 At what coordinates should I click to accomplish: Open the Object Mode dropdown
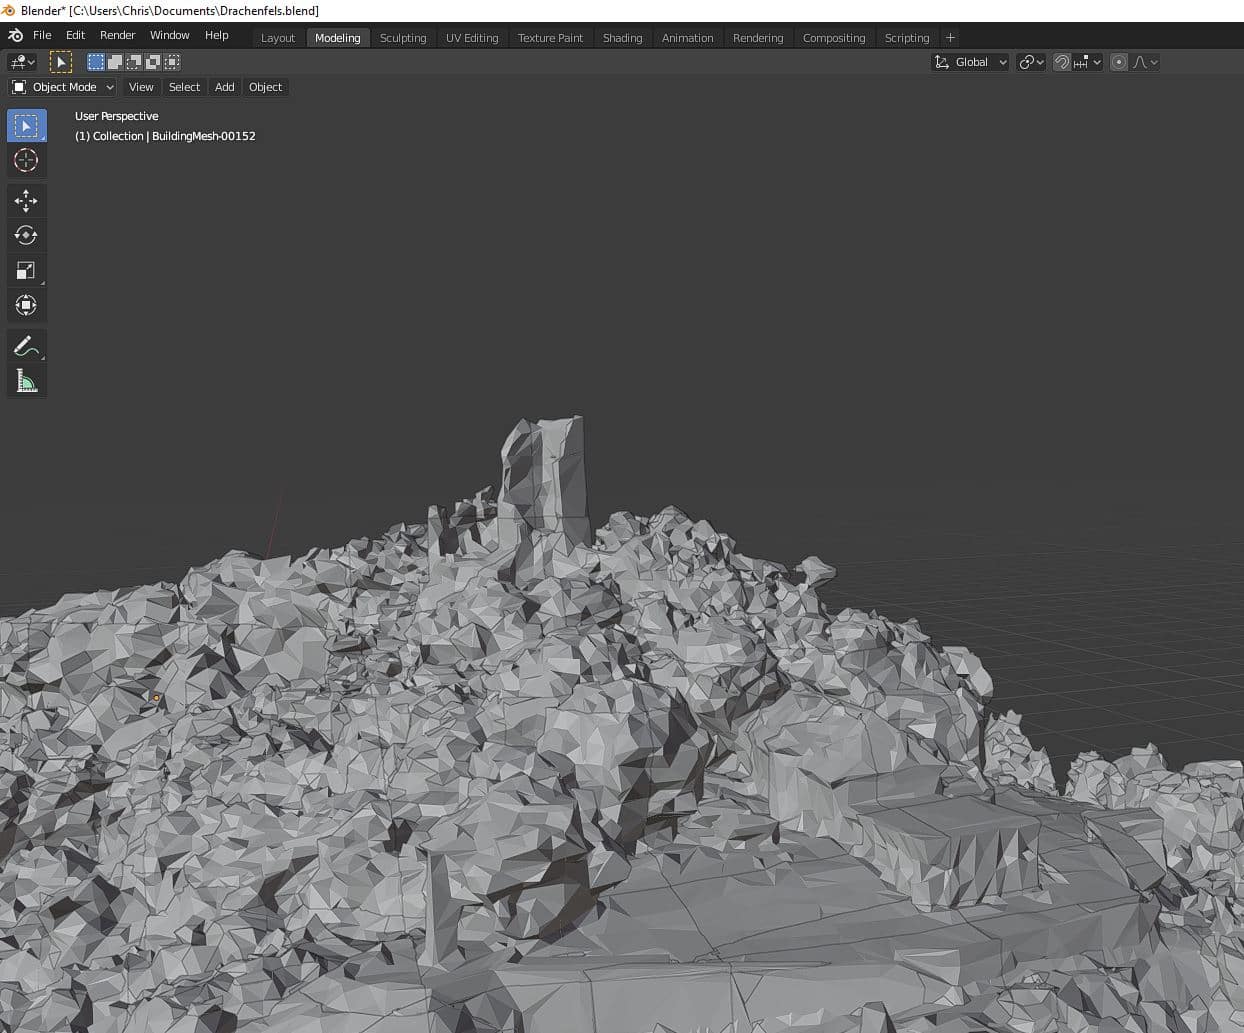tap(63, 87)
